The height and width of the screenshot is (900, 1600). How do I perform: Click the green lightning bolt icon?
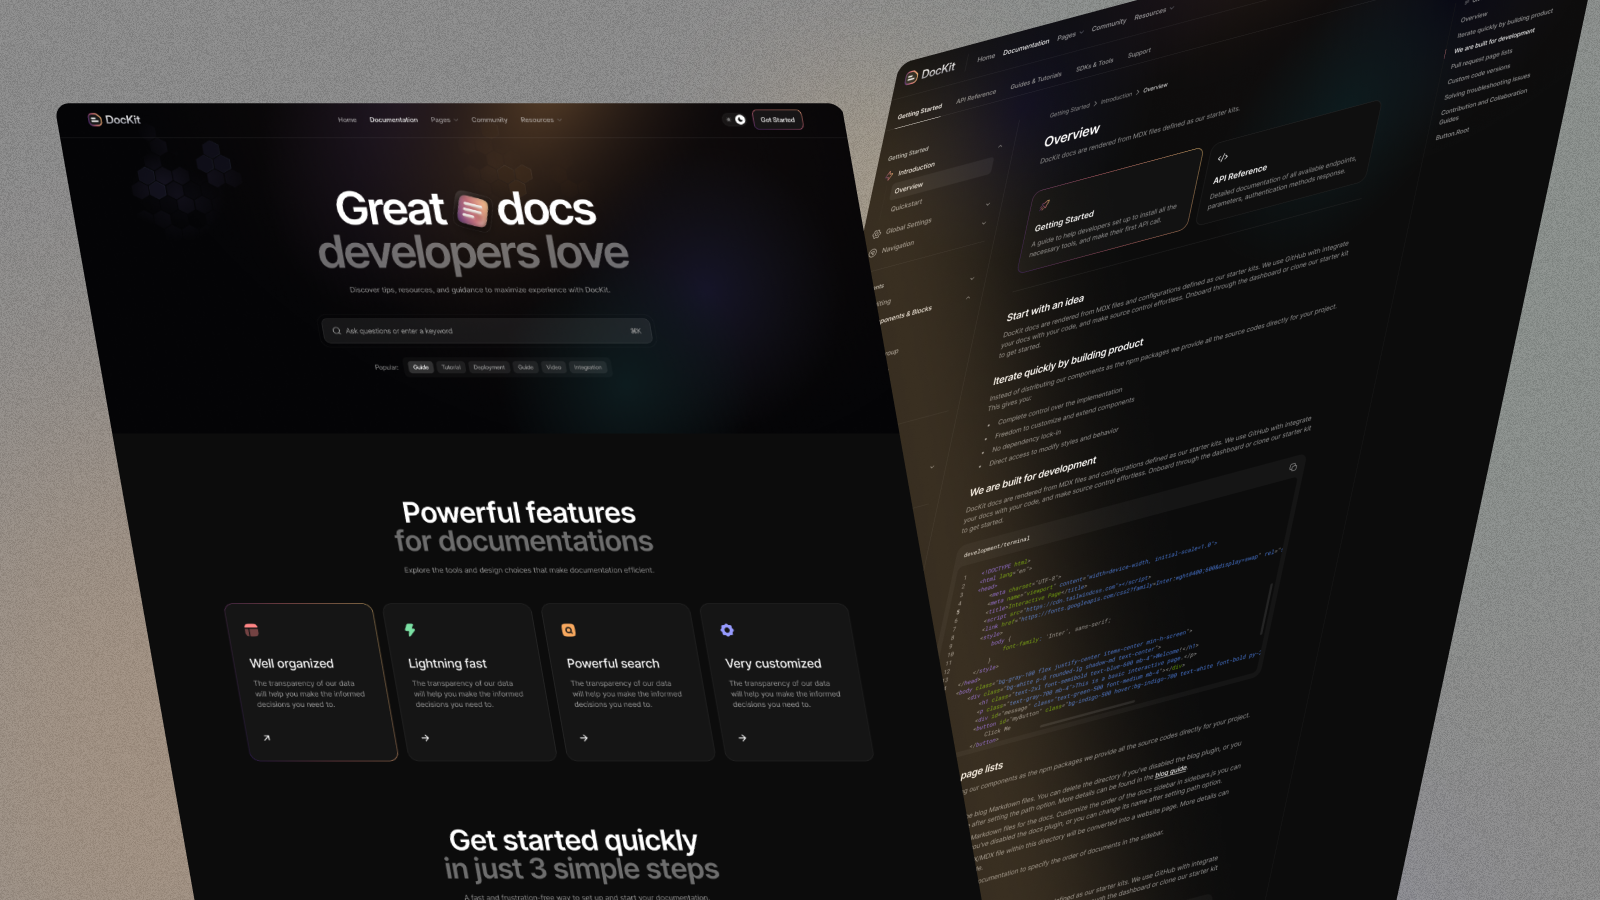(410, 630)
